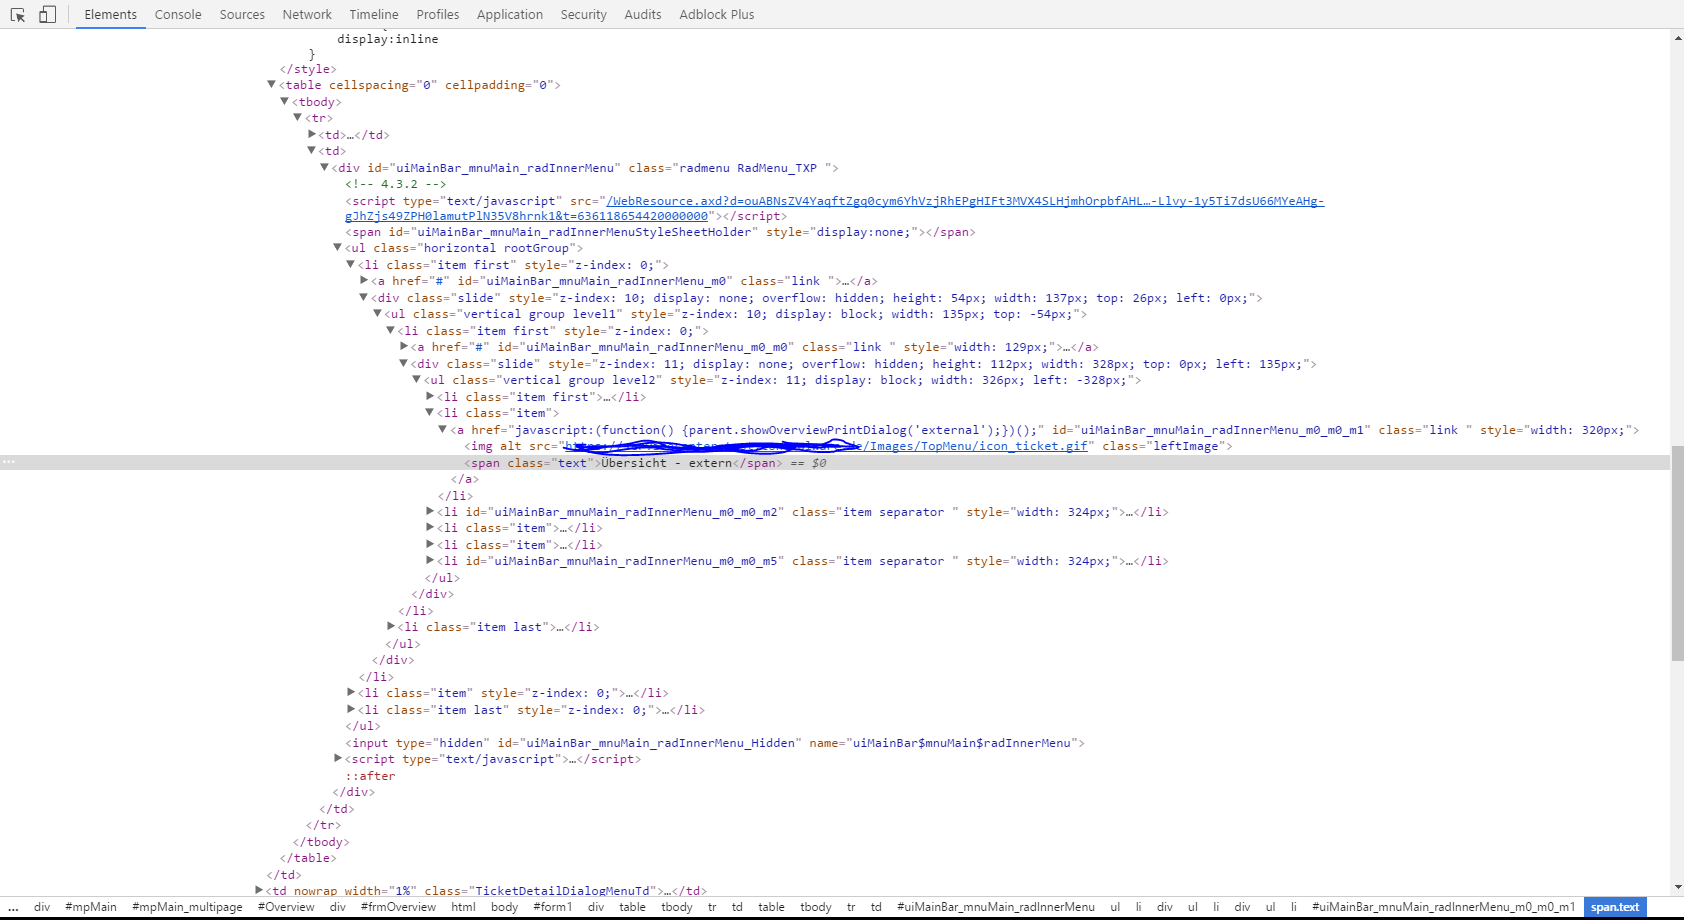Select span.text breadcrumb item
The width and height of the screenshot is (1684, 920).
click(x=1614, y=907)
